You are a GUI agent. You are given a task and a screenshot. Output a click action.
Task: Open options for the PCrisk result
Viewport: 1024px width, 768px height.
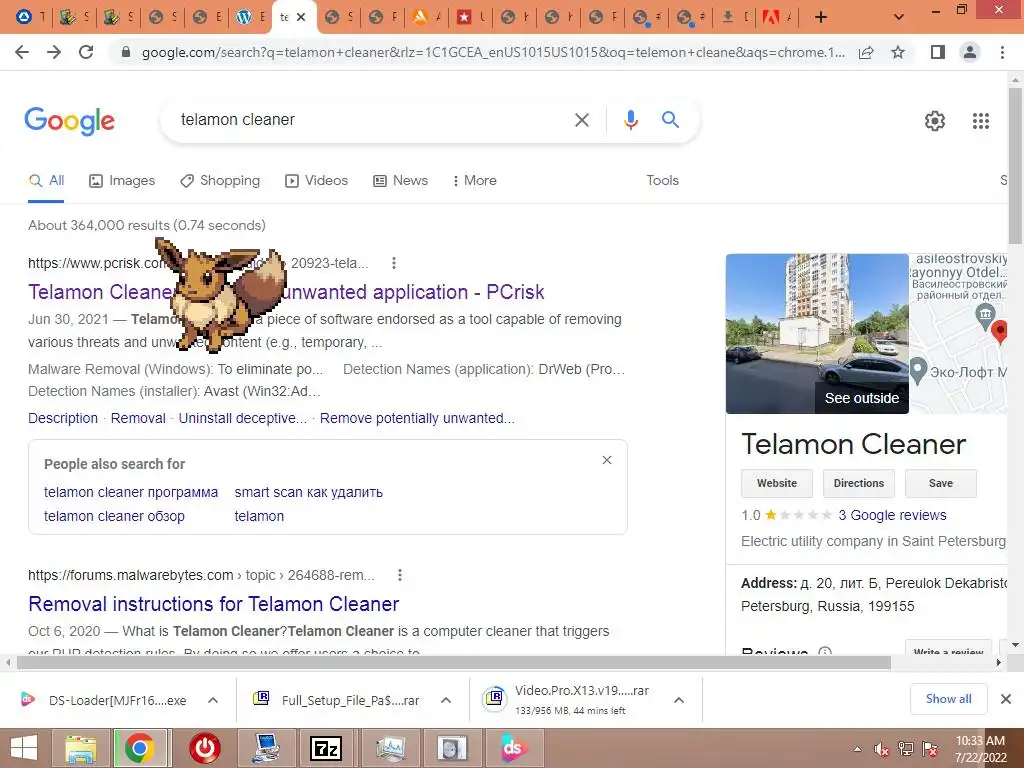(393, 263)
